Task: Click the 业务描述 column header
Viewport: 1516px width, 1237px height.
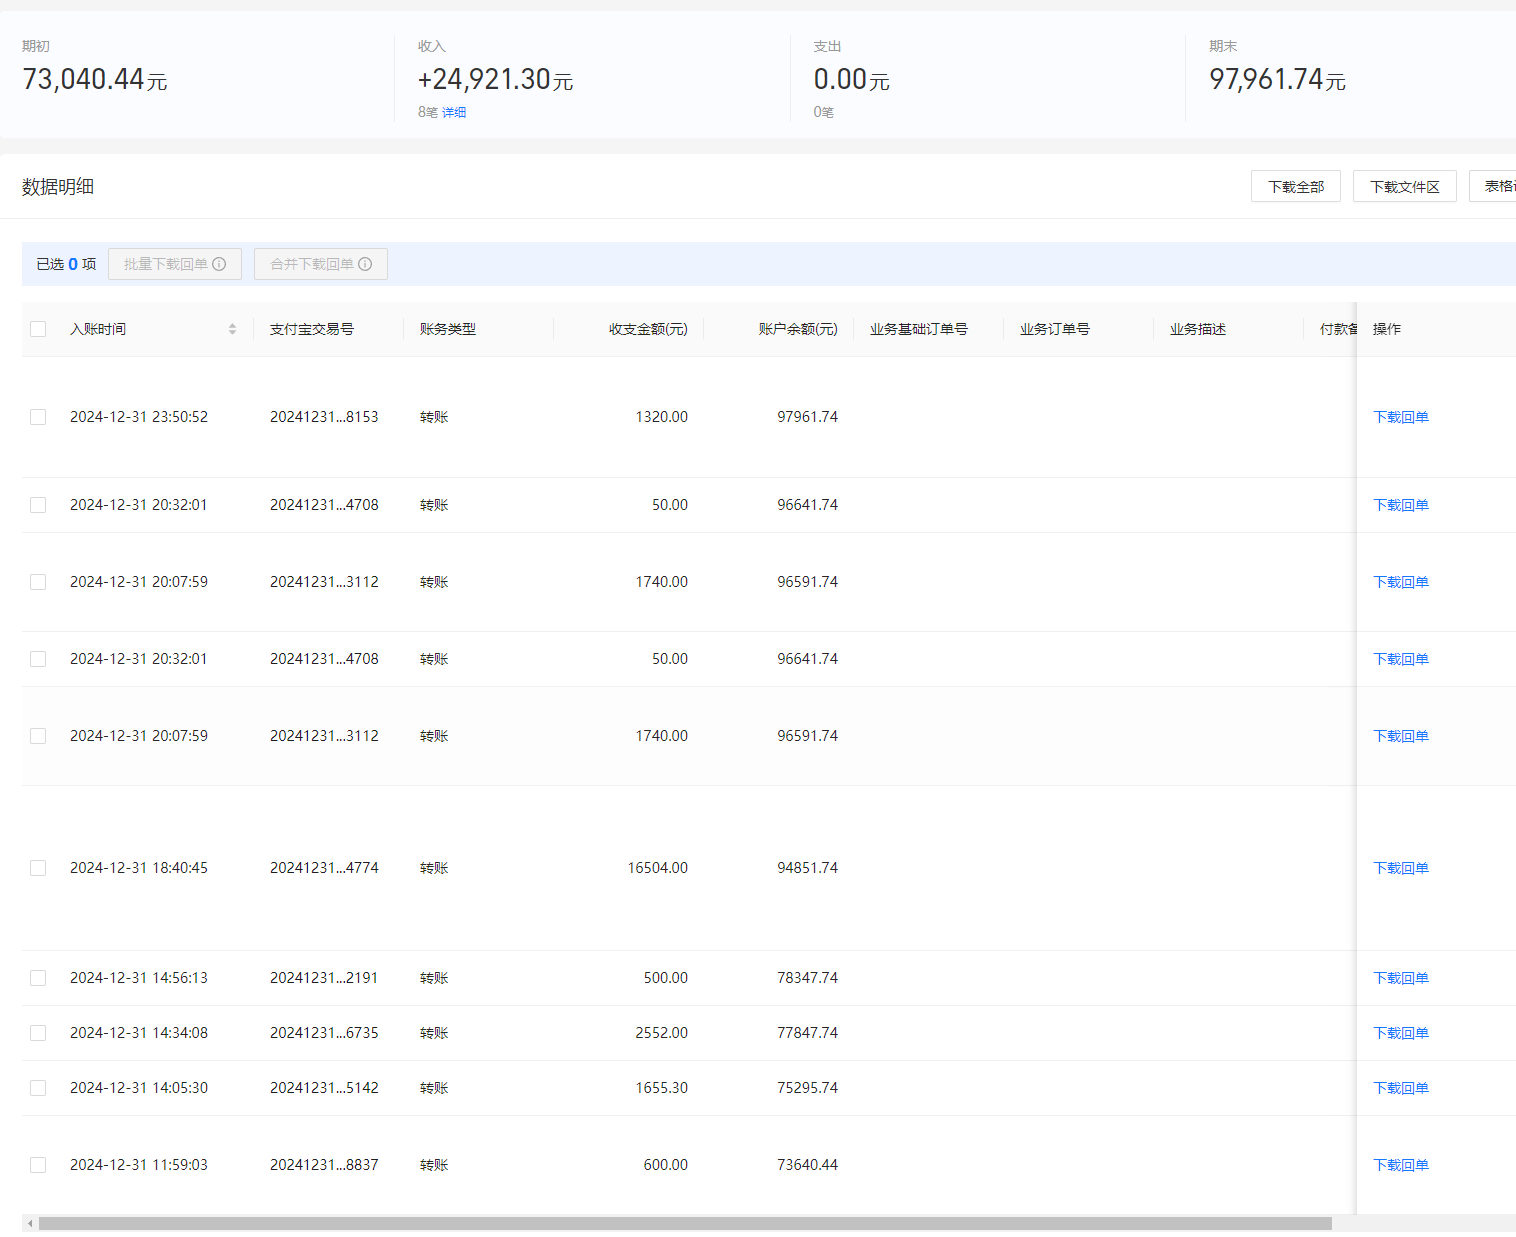Action: (x=1198, y=329)
